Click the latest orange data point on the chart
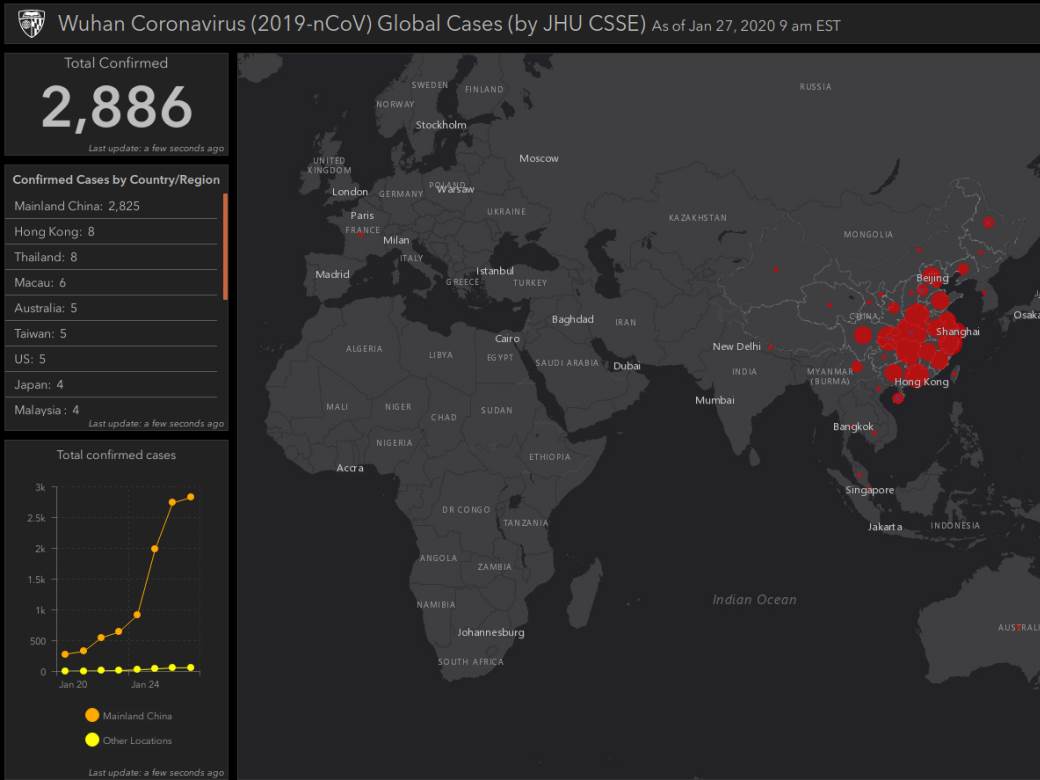Viewport: 1040px width, 780px height. [x=190, y=495]
